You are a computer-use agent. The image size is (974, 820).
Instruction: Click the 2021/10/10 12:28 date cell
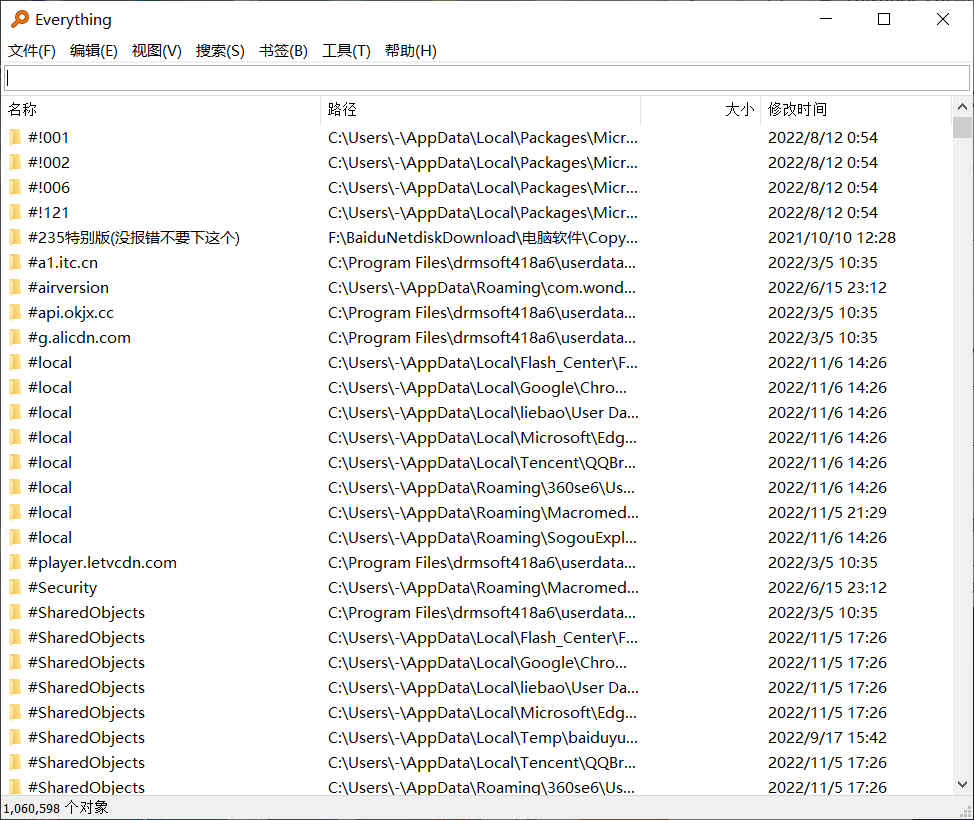[832, 237]
